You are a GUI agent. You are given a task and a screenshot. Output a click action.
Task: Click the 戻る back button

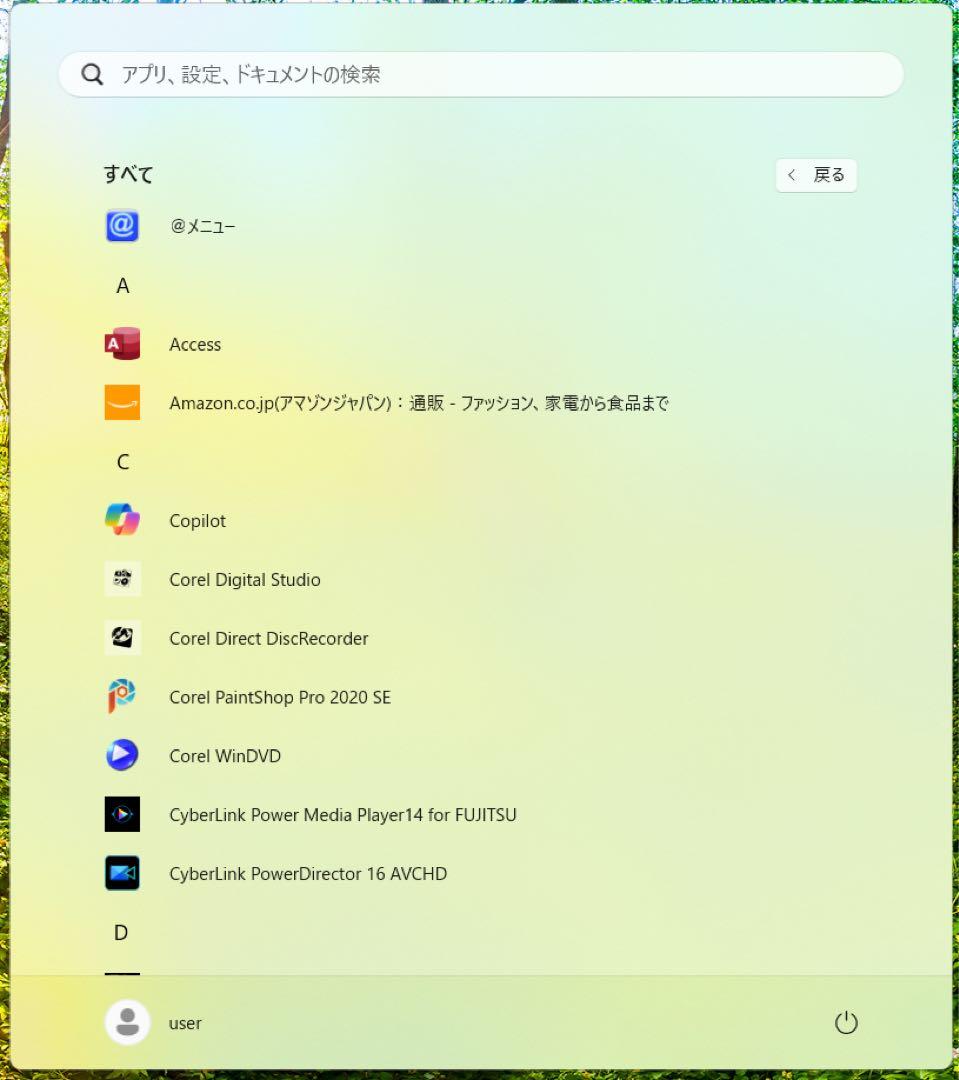coord(816,175)
